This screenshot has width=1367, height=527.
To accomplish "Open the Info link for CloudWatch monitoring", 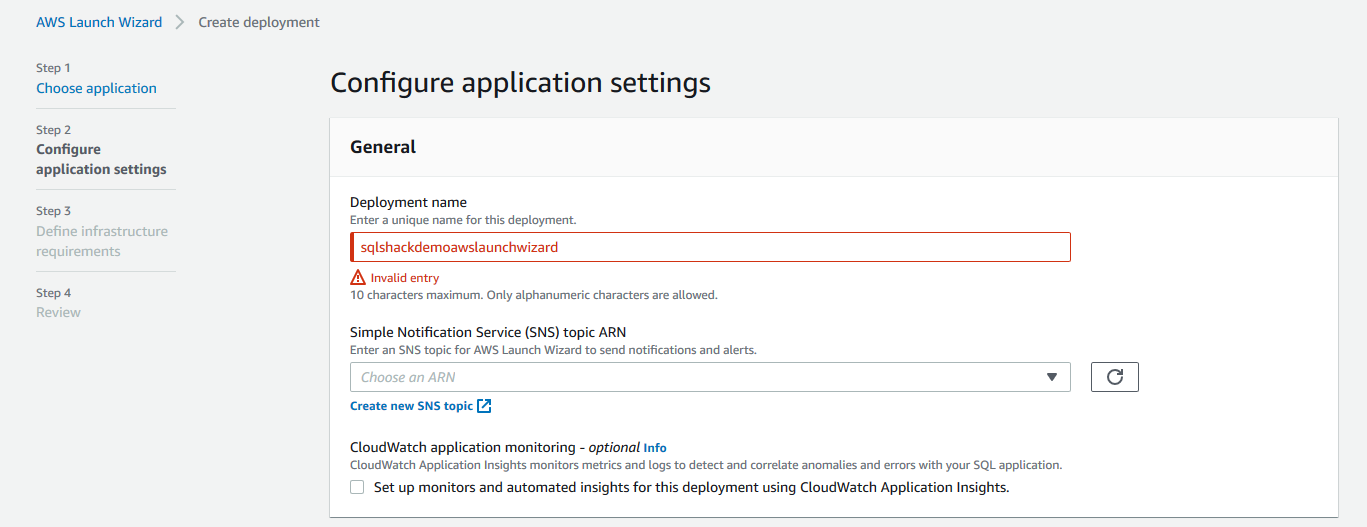I will click(x=655, y=448).
